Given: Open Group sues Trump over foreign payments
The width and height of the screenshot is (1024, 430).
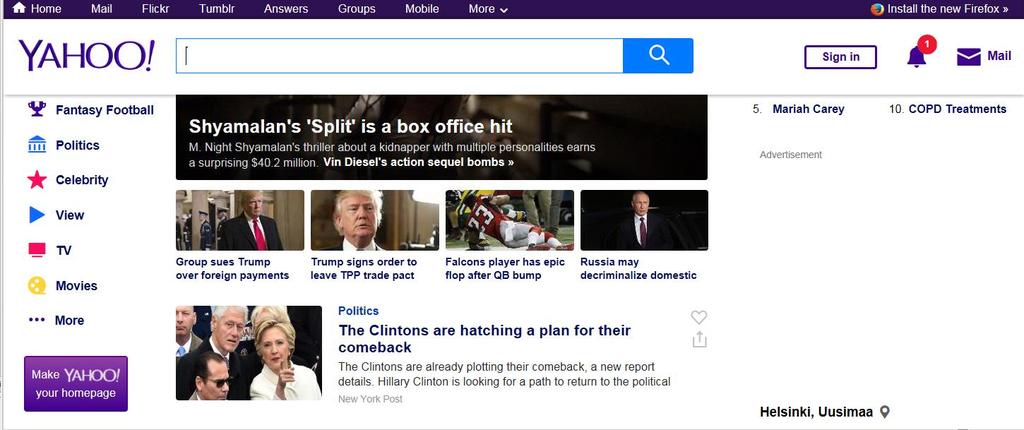Looking at the screenshot, I should [x=232, y=269].
